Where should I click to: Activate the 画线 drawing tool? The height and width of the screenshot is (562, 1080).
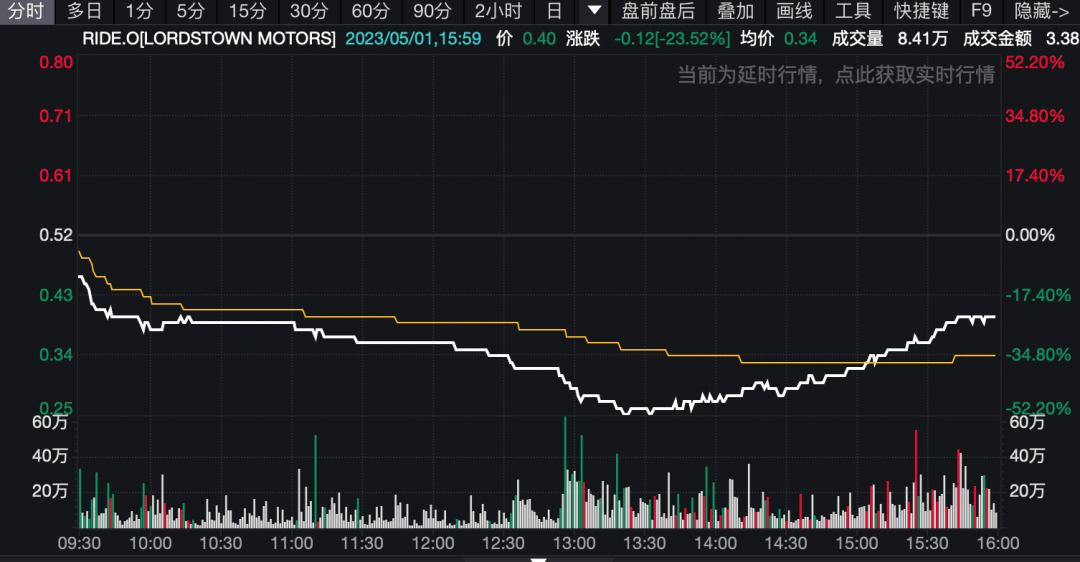click(794, 11)
